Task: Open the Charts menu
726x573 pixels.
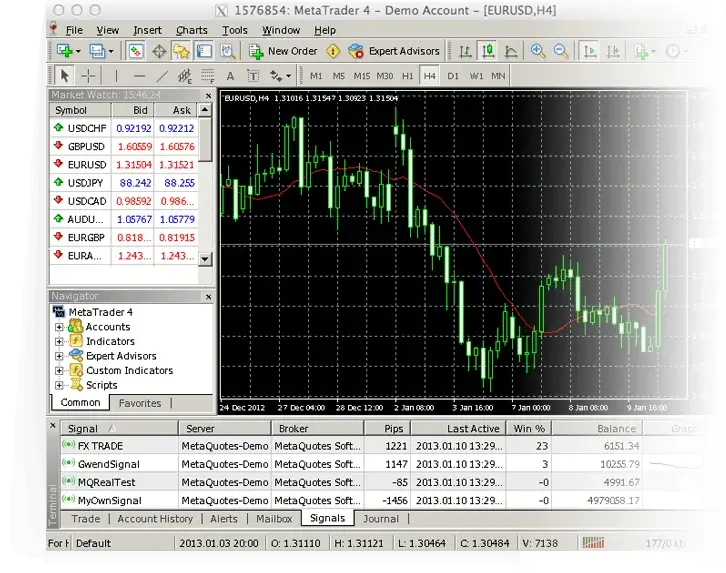Action: (191, 30)
